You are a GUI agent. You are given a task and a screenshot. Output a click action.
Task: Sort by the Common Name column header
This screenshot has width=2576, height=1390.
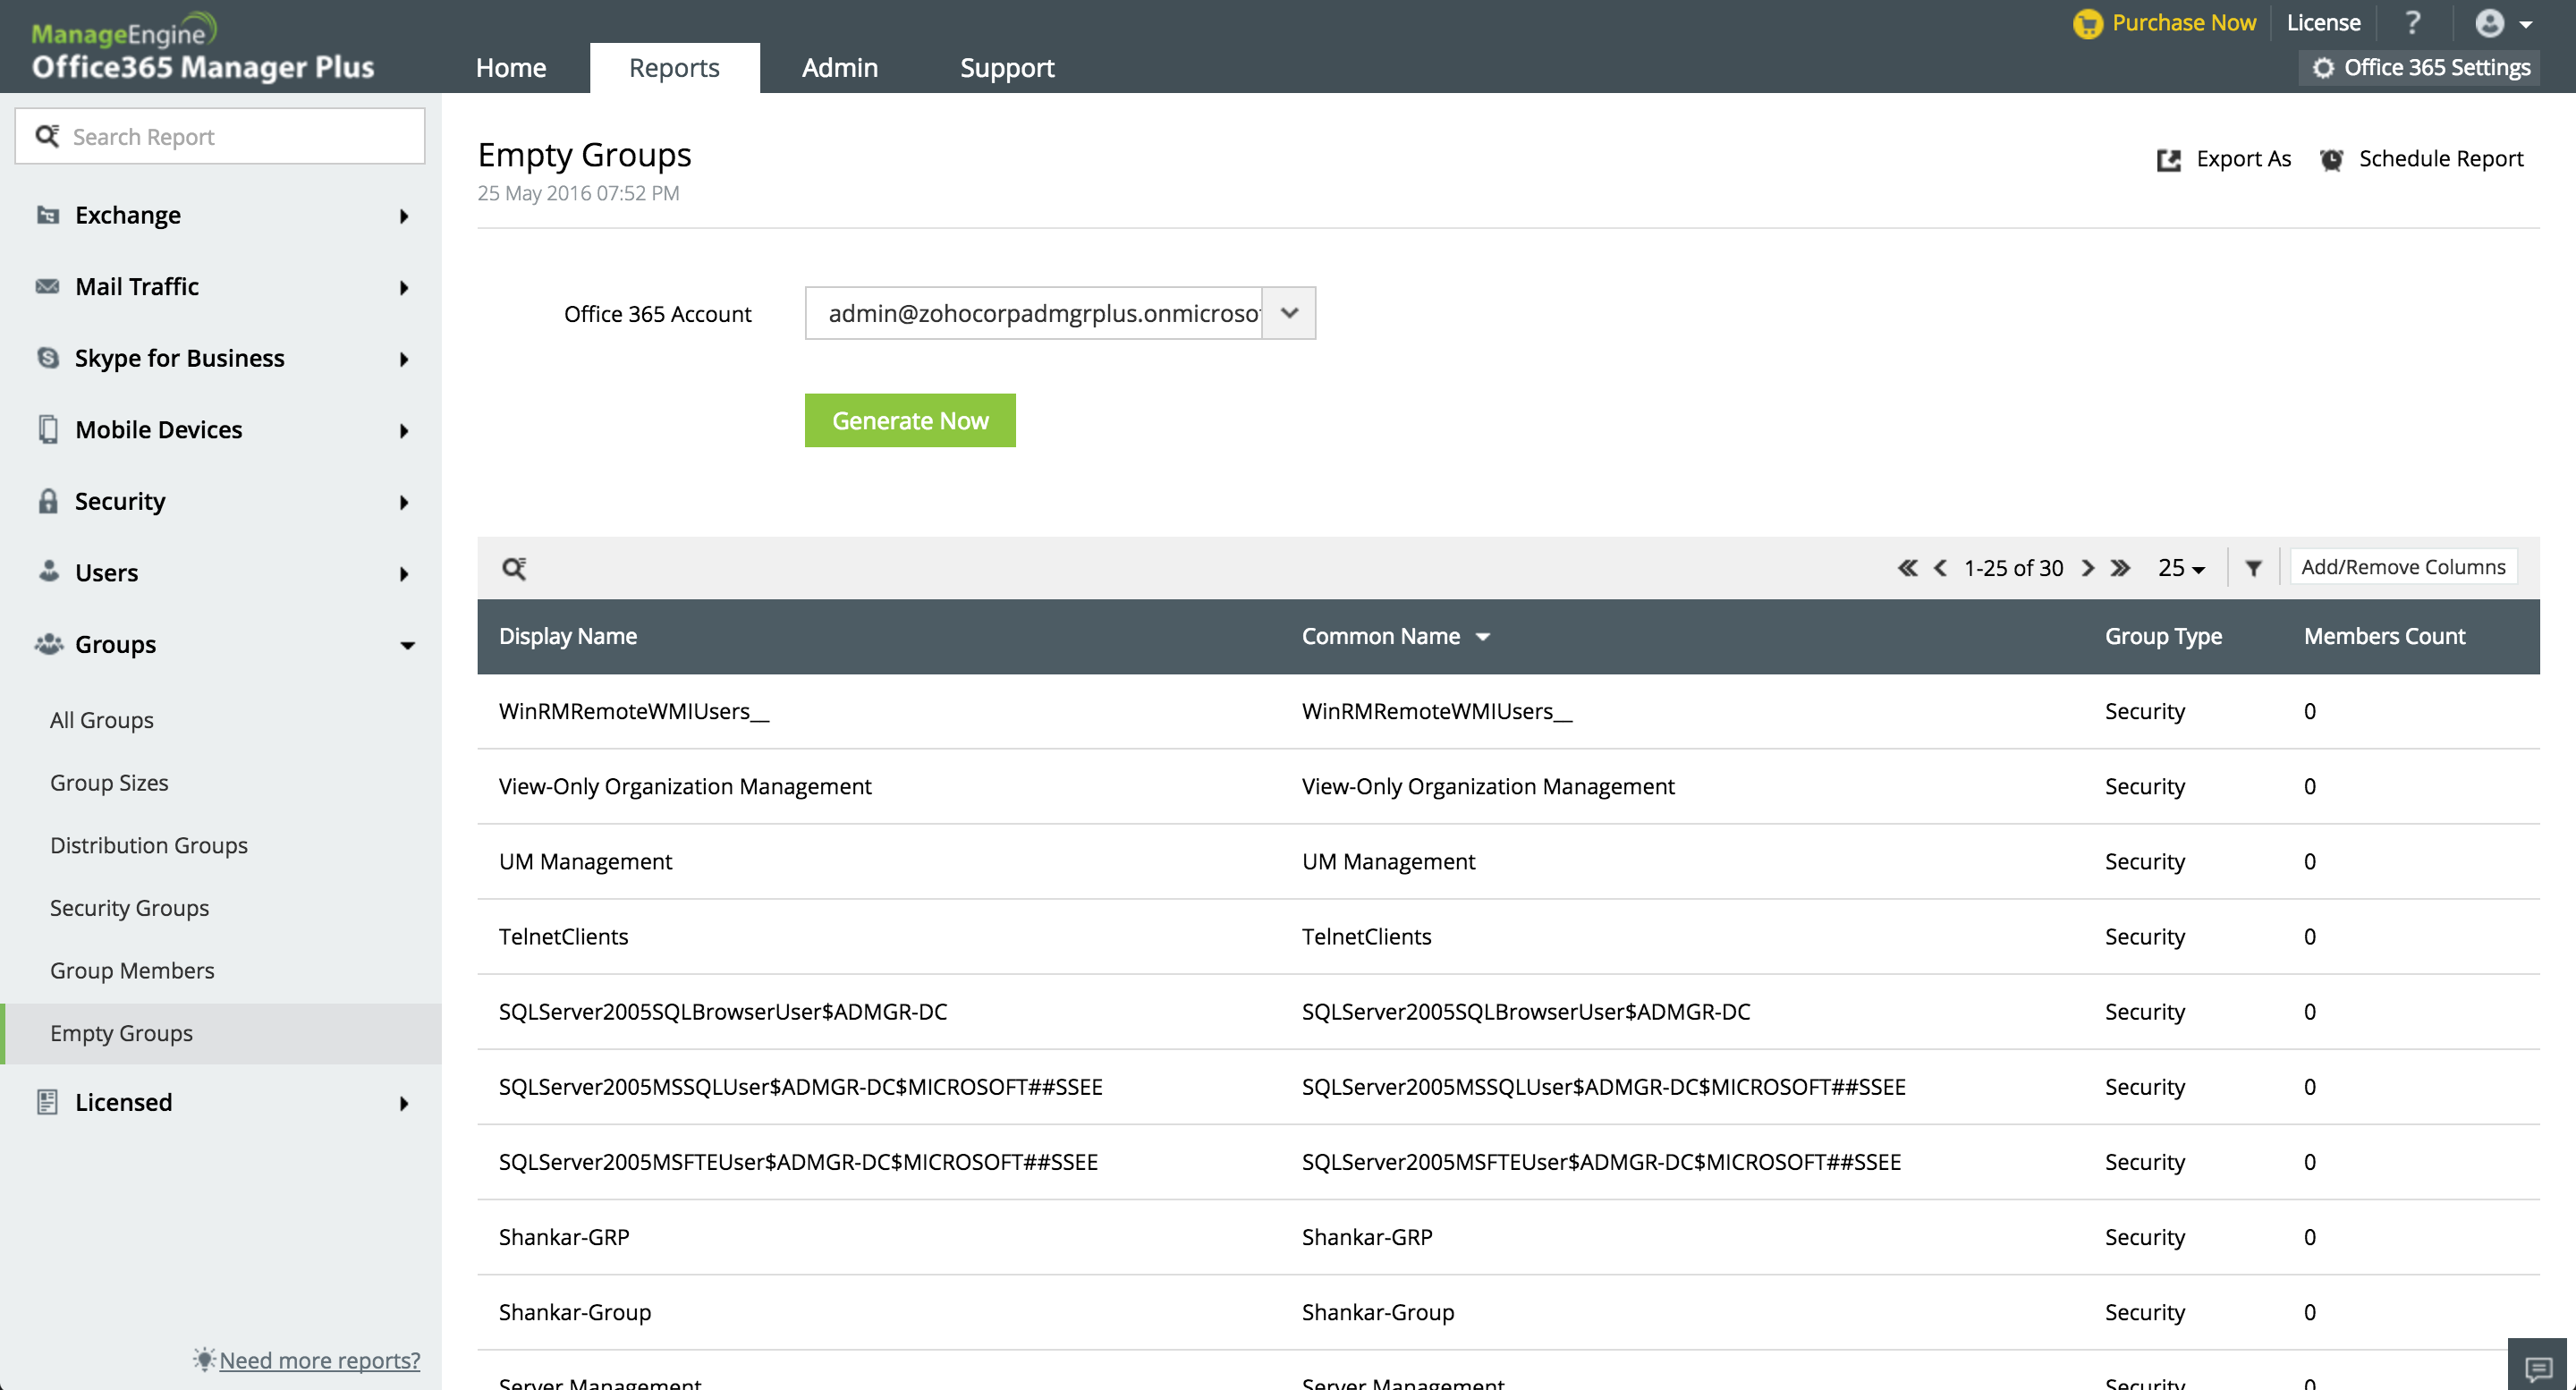coord(1380,636)
